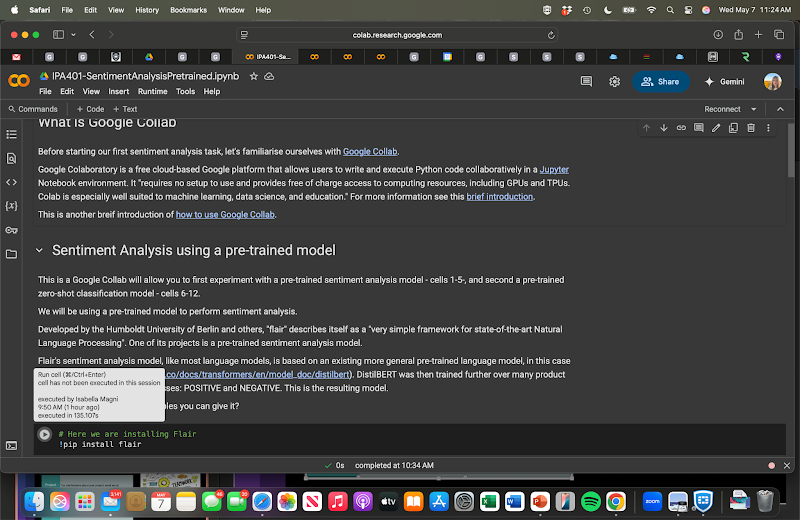Open Spotlight search in menu bar
This screenshot has height=520, width=800.
click(670, 10)
